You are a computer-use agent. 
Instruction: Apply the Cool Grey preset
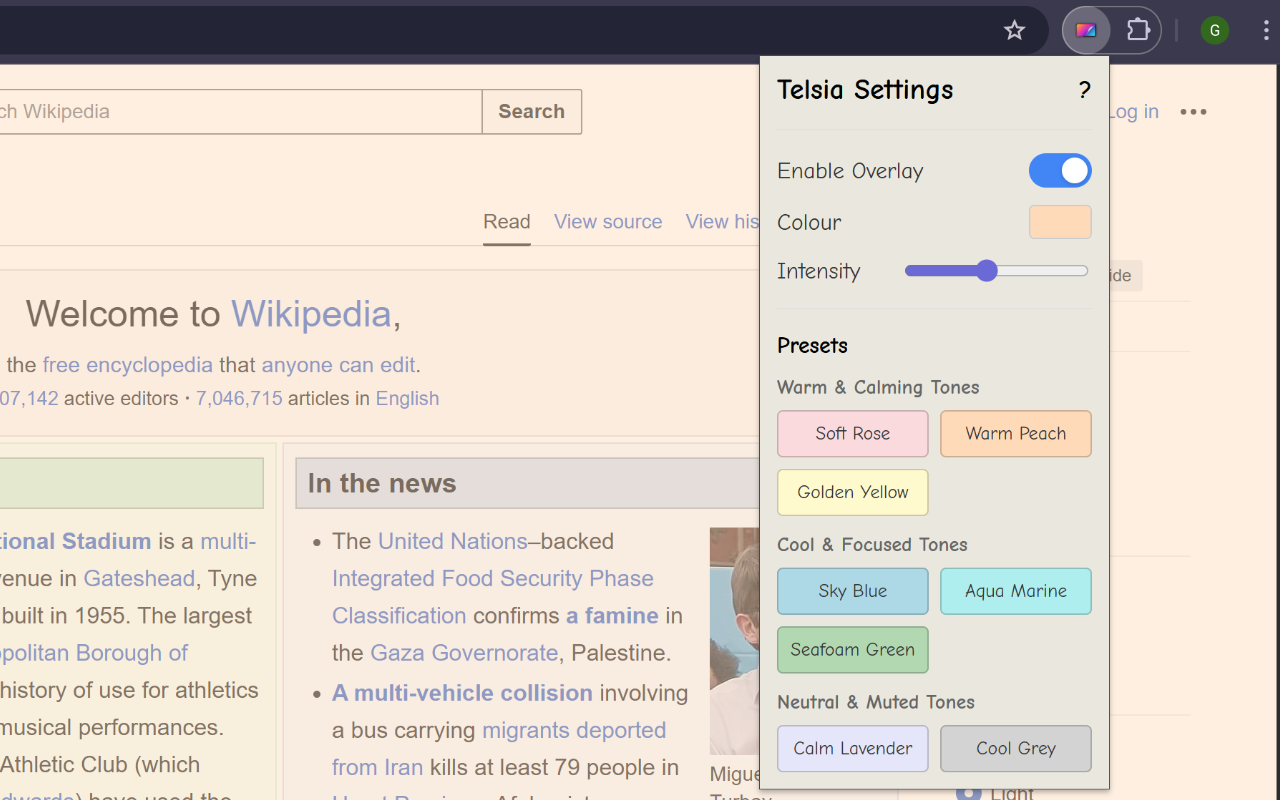1015,748
